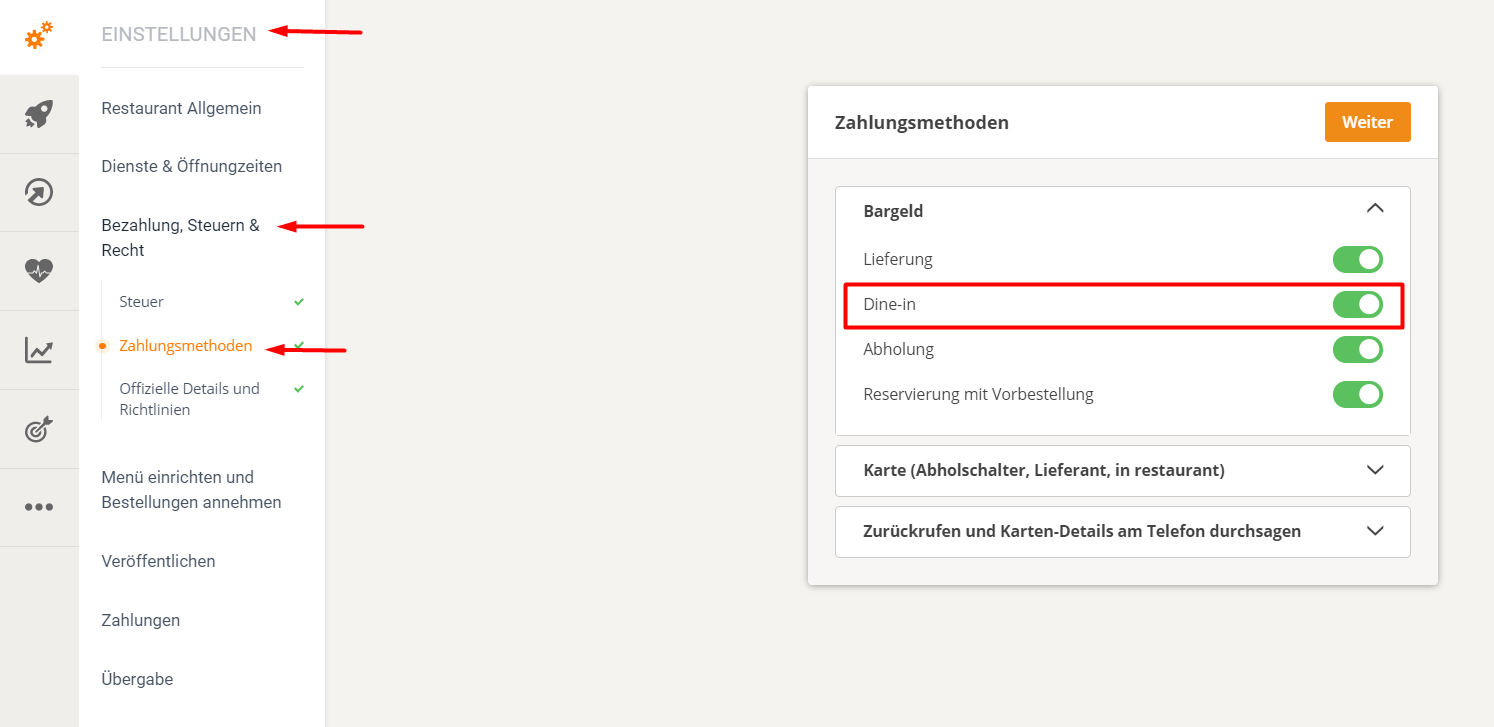Open the heartbeat heart sidebar icon
This screenshot has height=727, width=1494.
[x=39, y=270]
